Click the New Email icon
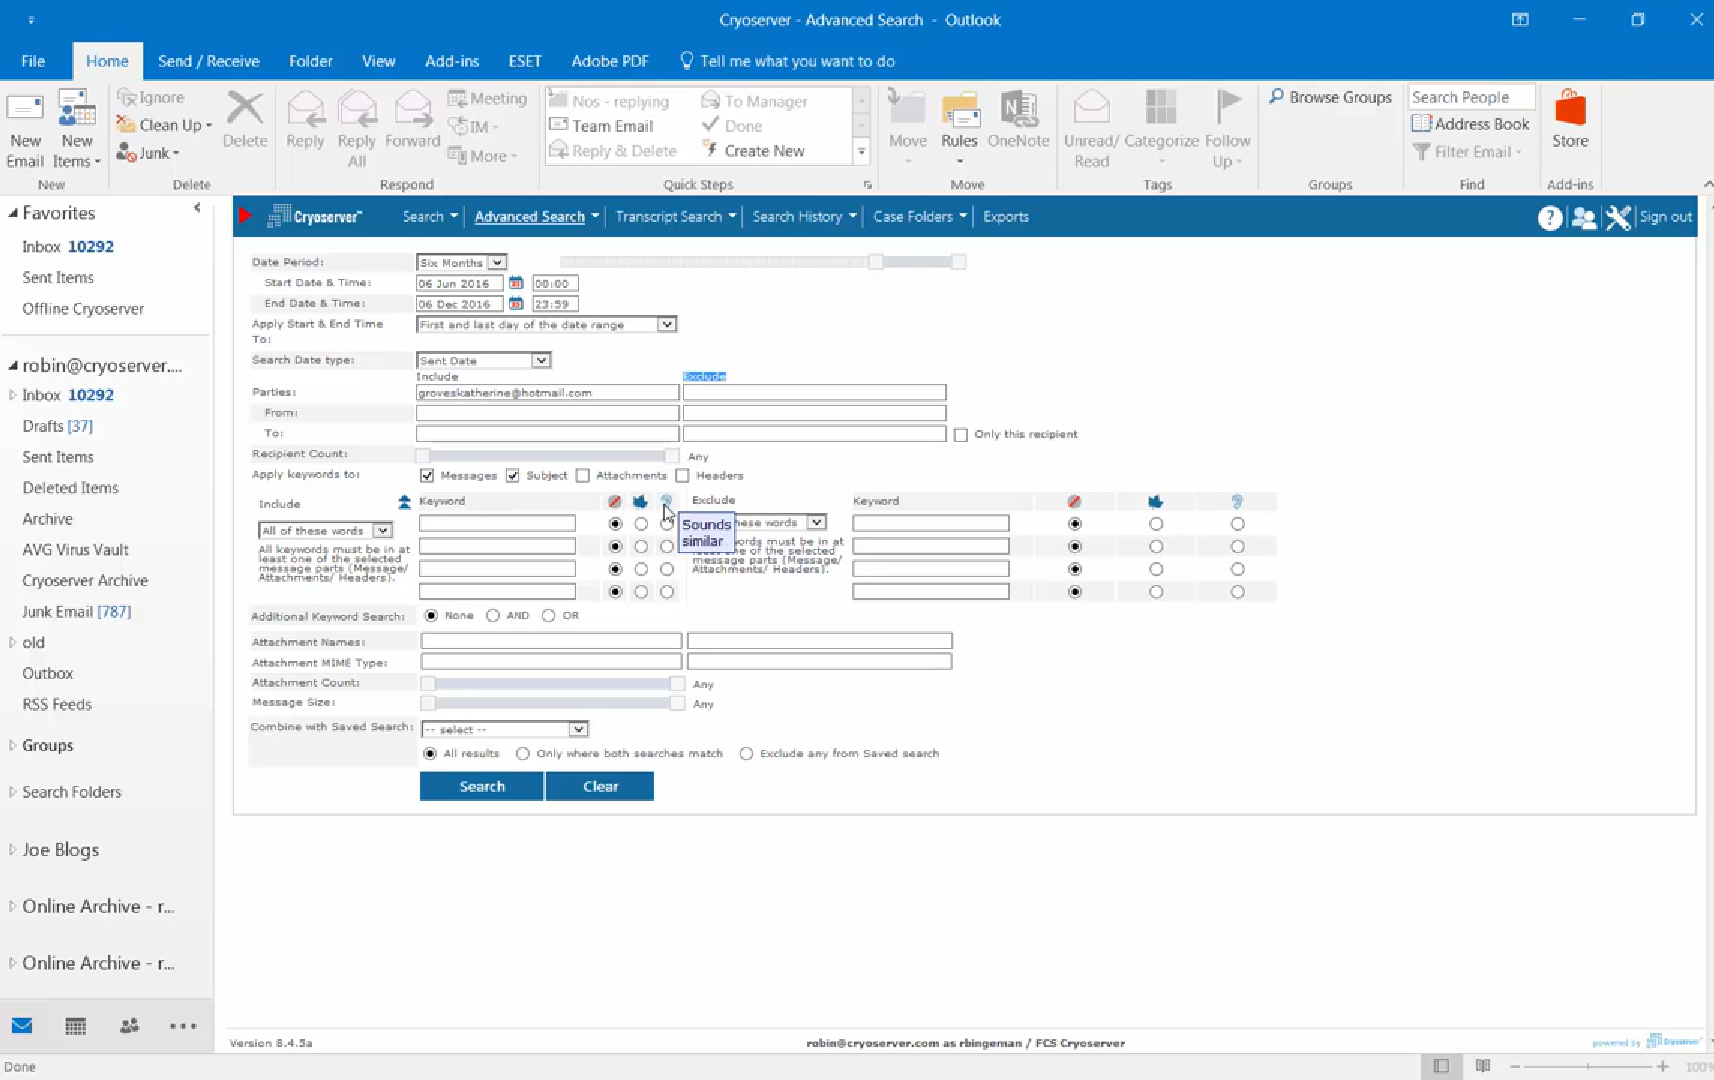This screenshot has width=1714, height=1080. coord(25,110)
